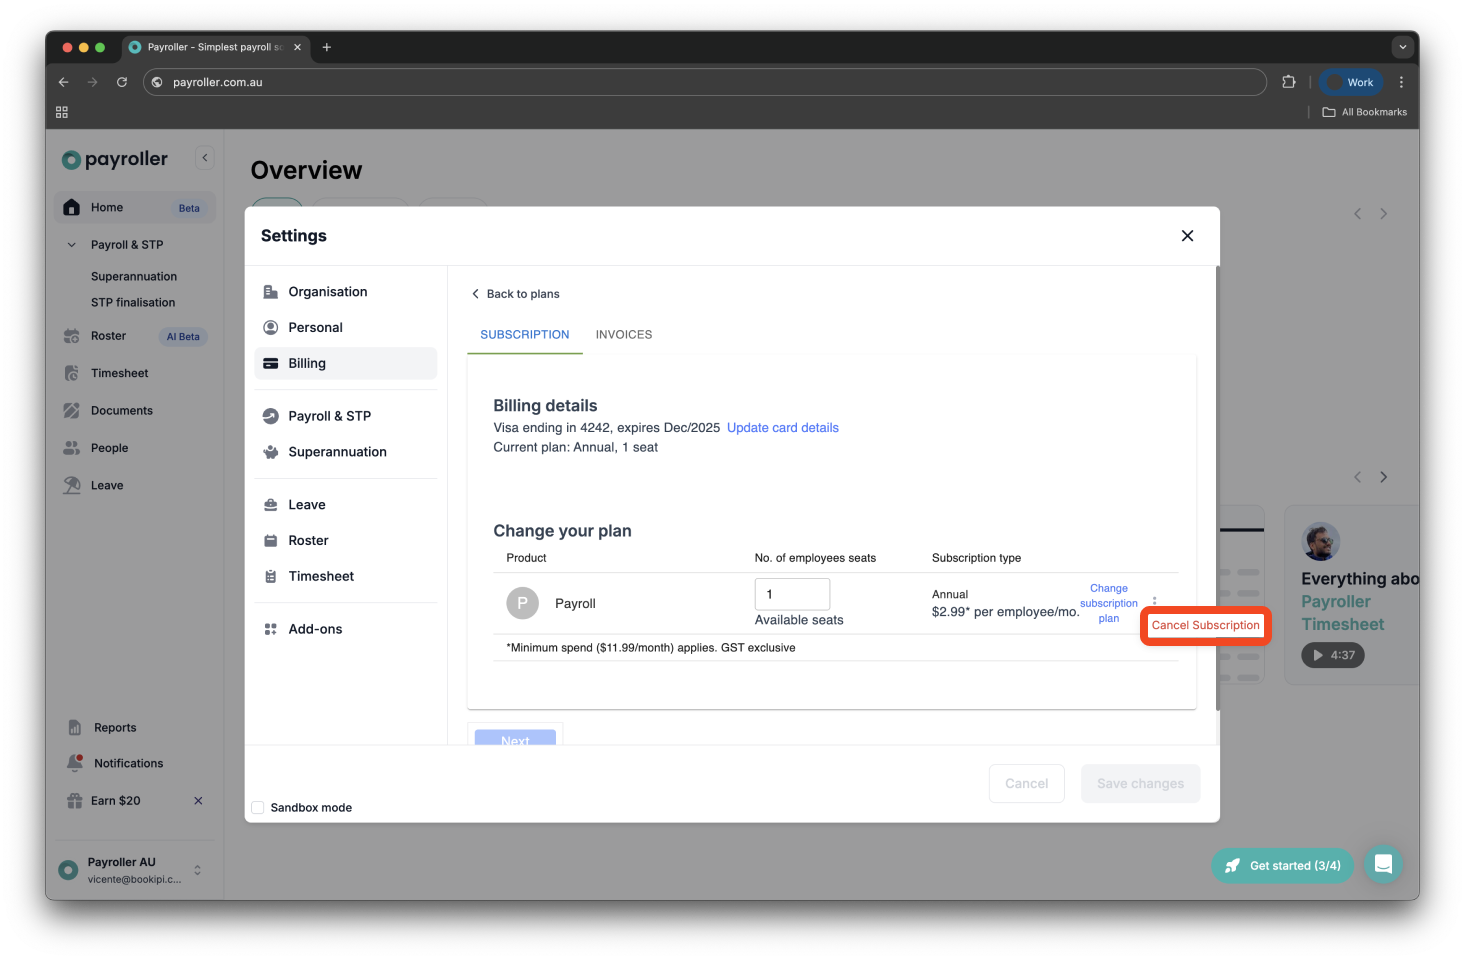This screenshot has height=960, width=1465.
Task: Reload the page
Action: [x=122, y=82]
